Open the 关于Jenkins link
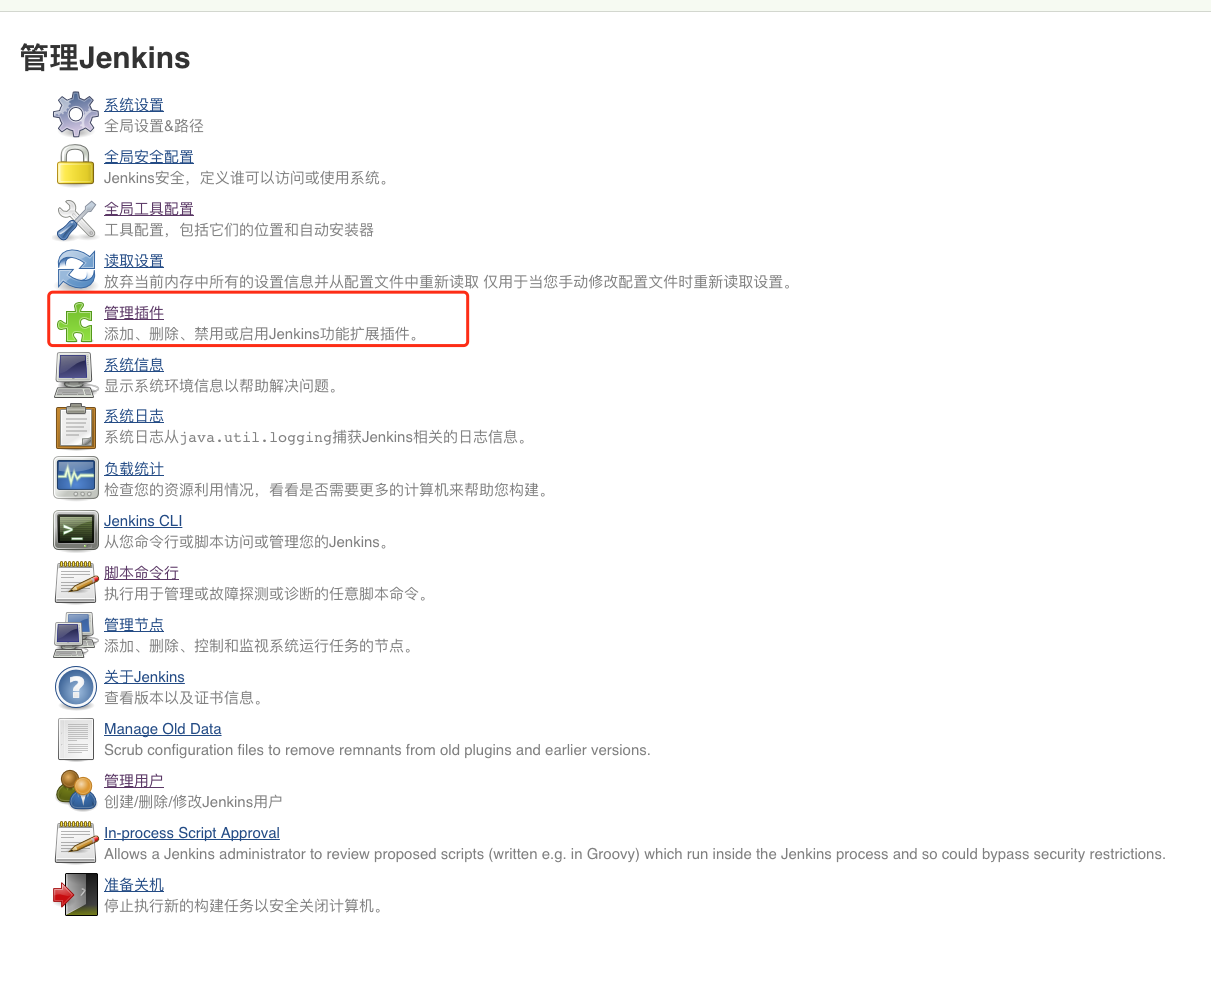The image size is (1211, 1003). 144,677
